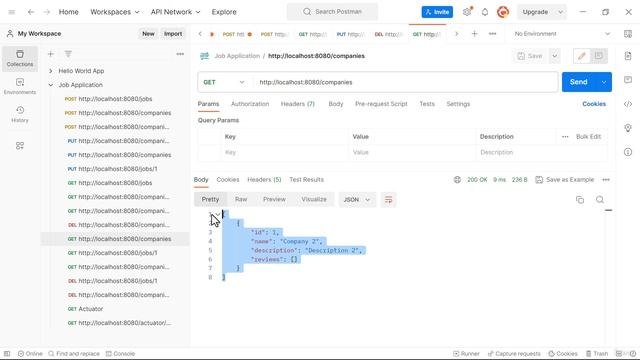Switch to the Authorization tab

[250, 104]
